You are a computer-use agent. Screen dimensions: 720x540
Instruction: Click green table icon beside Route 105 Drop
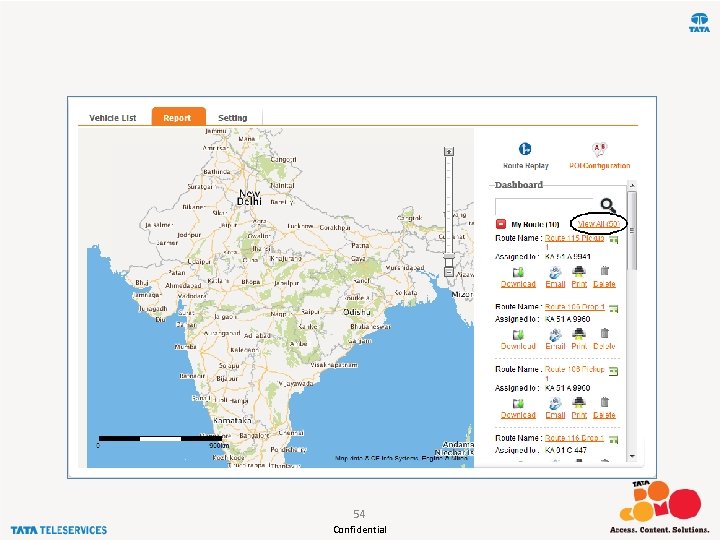(x=613, y=309)
